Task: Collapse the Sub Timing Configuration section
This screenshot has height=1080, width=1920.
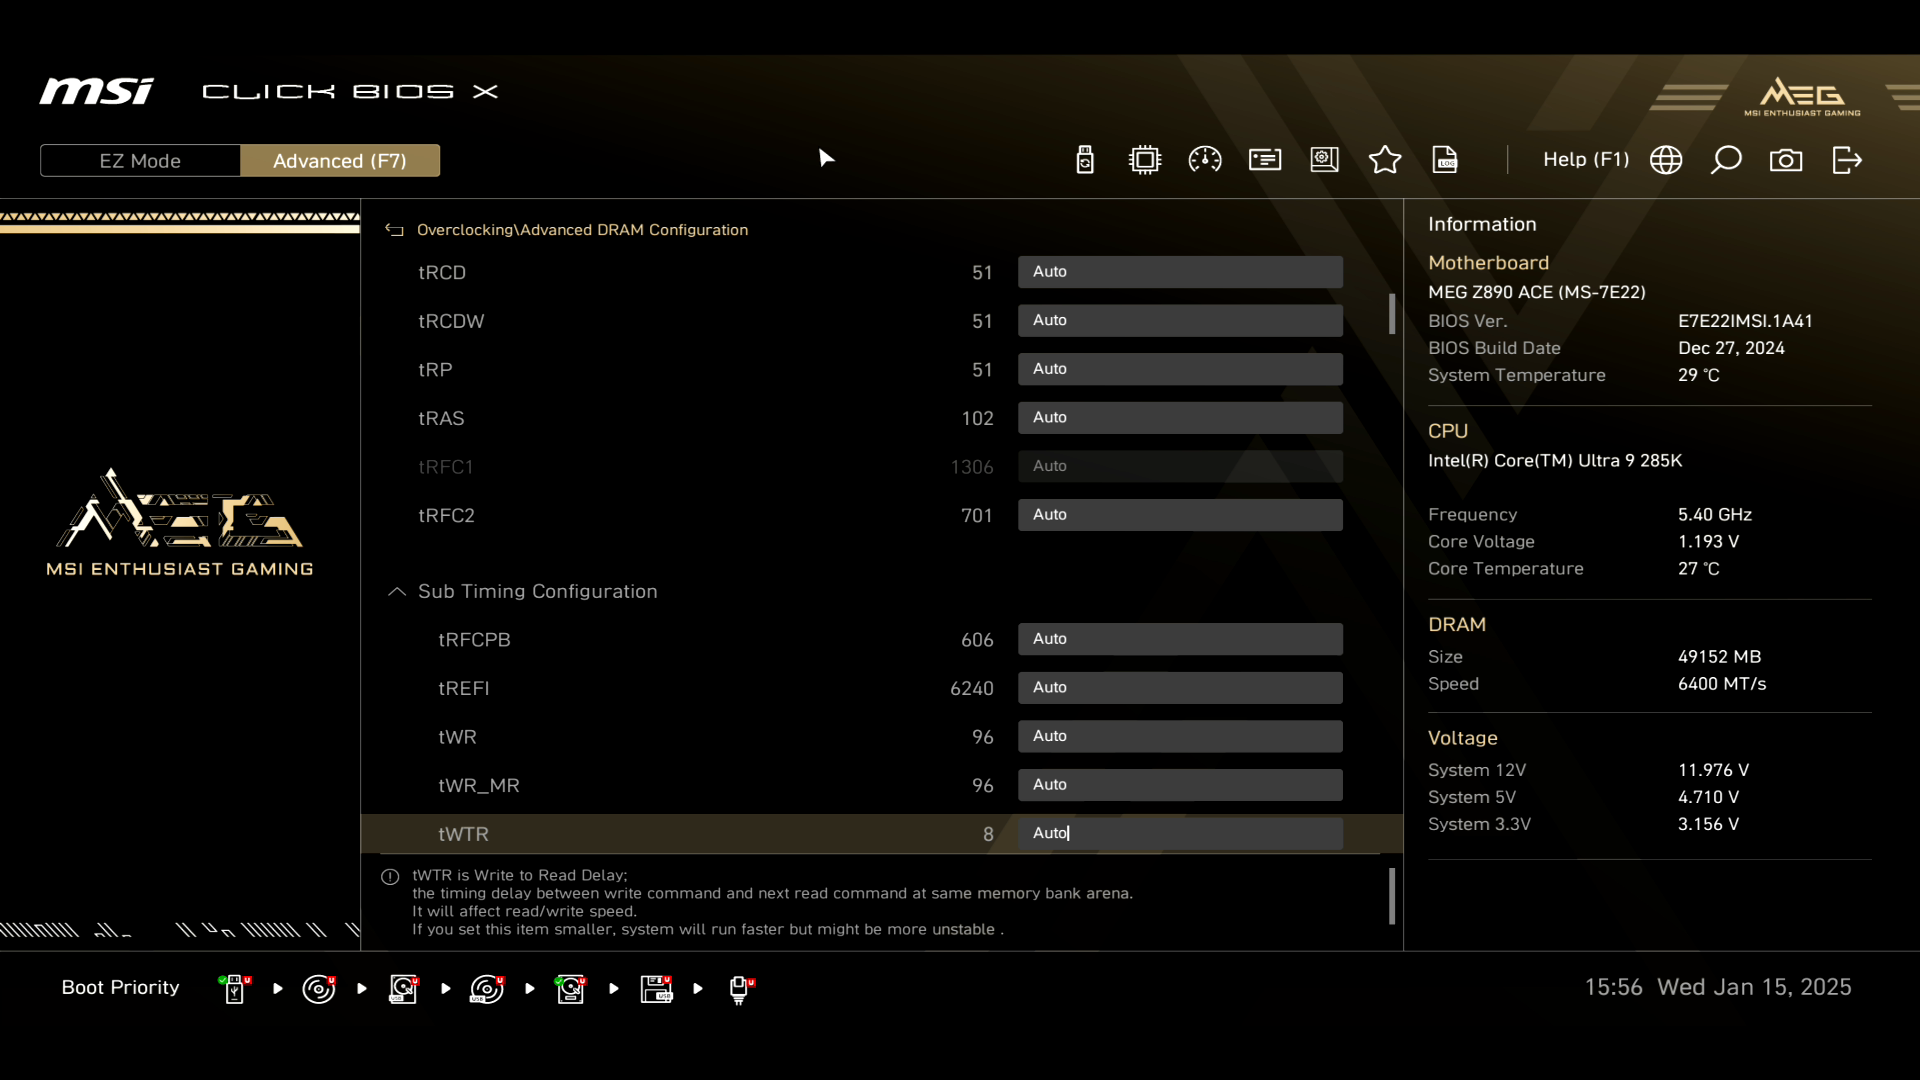Action: 397,592
